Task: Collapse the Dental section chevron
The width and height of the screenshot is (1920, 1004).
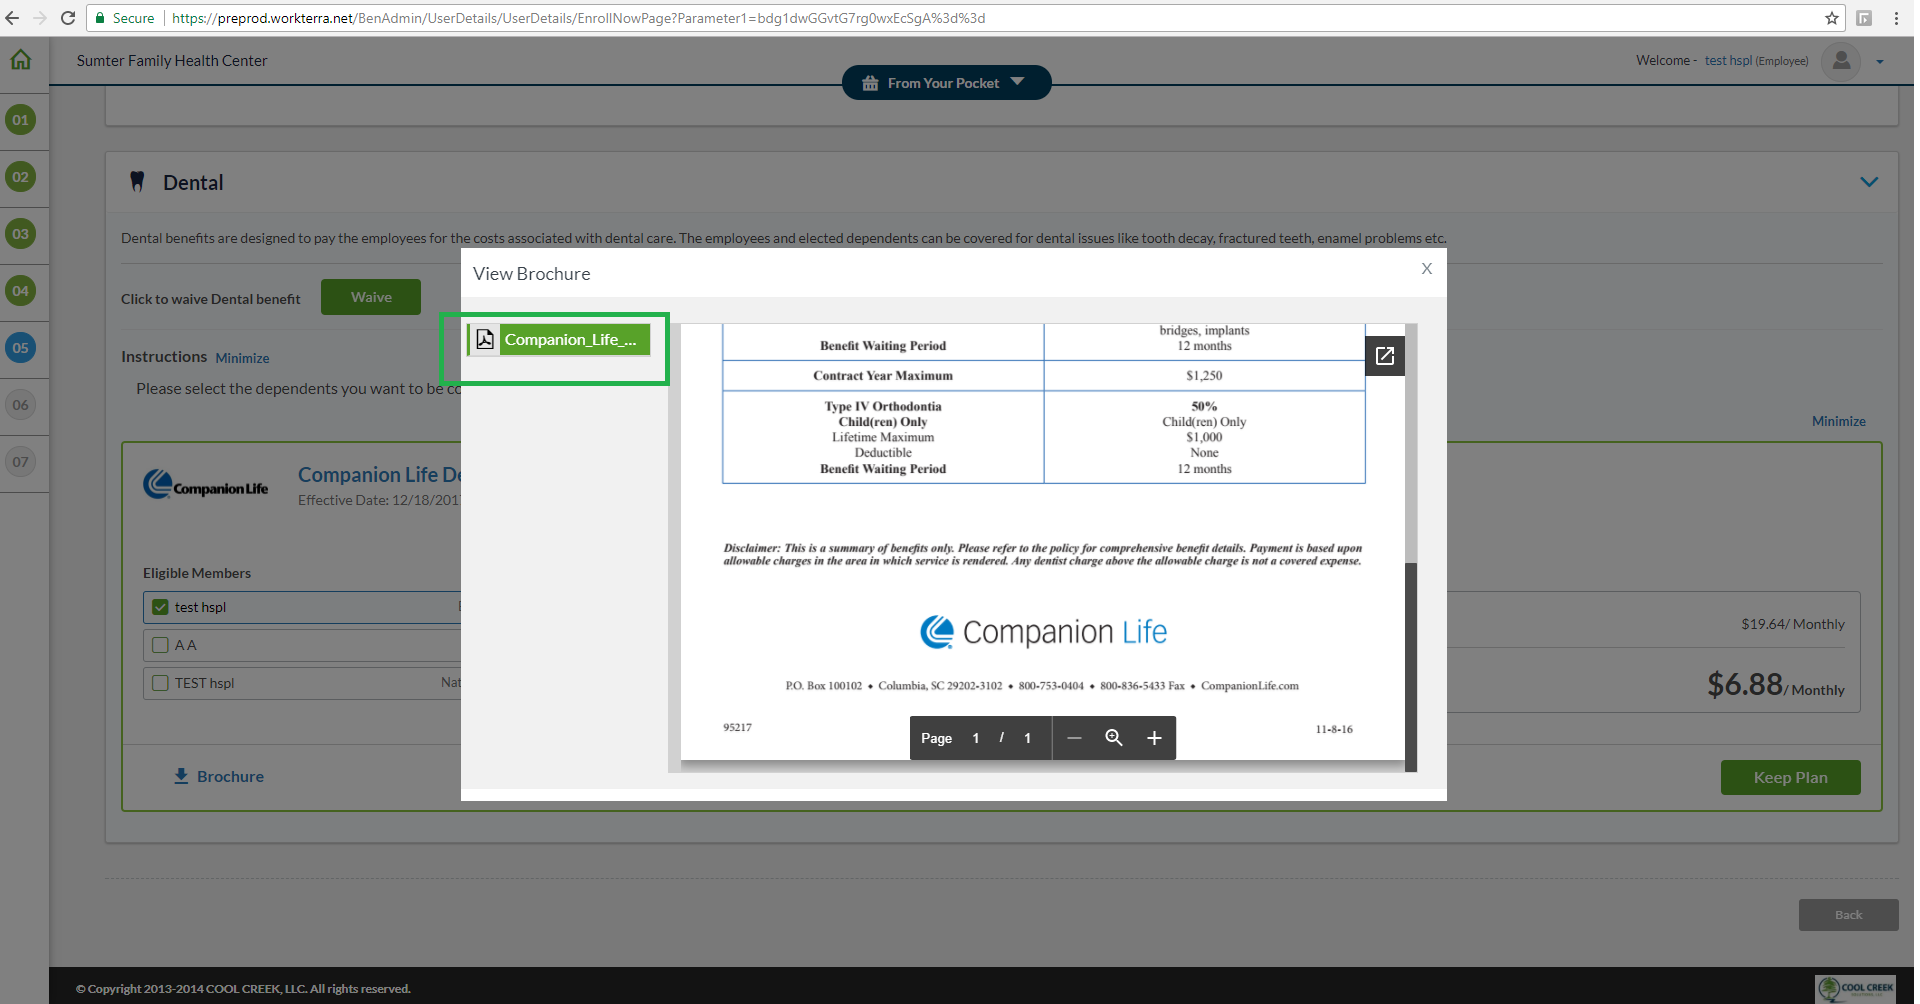Action: pos(1869,182)
